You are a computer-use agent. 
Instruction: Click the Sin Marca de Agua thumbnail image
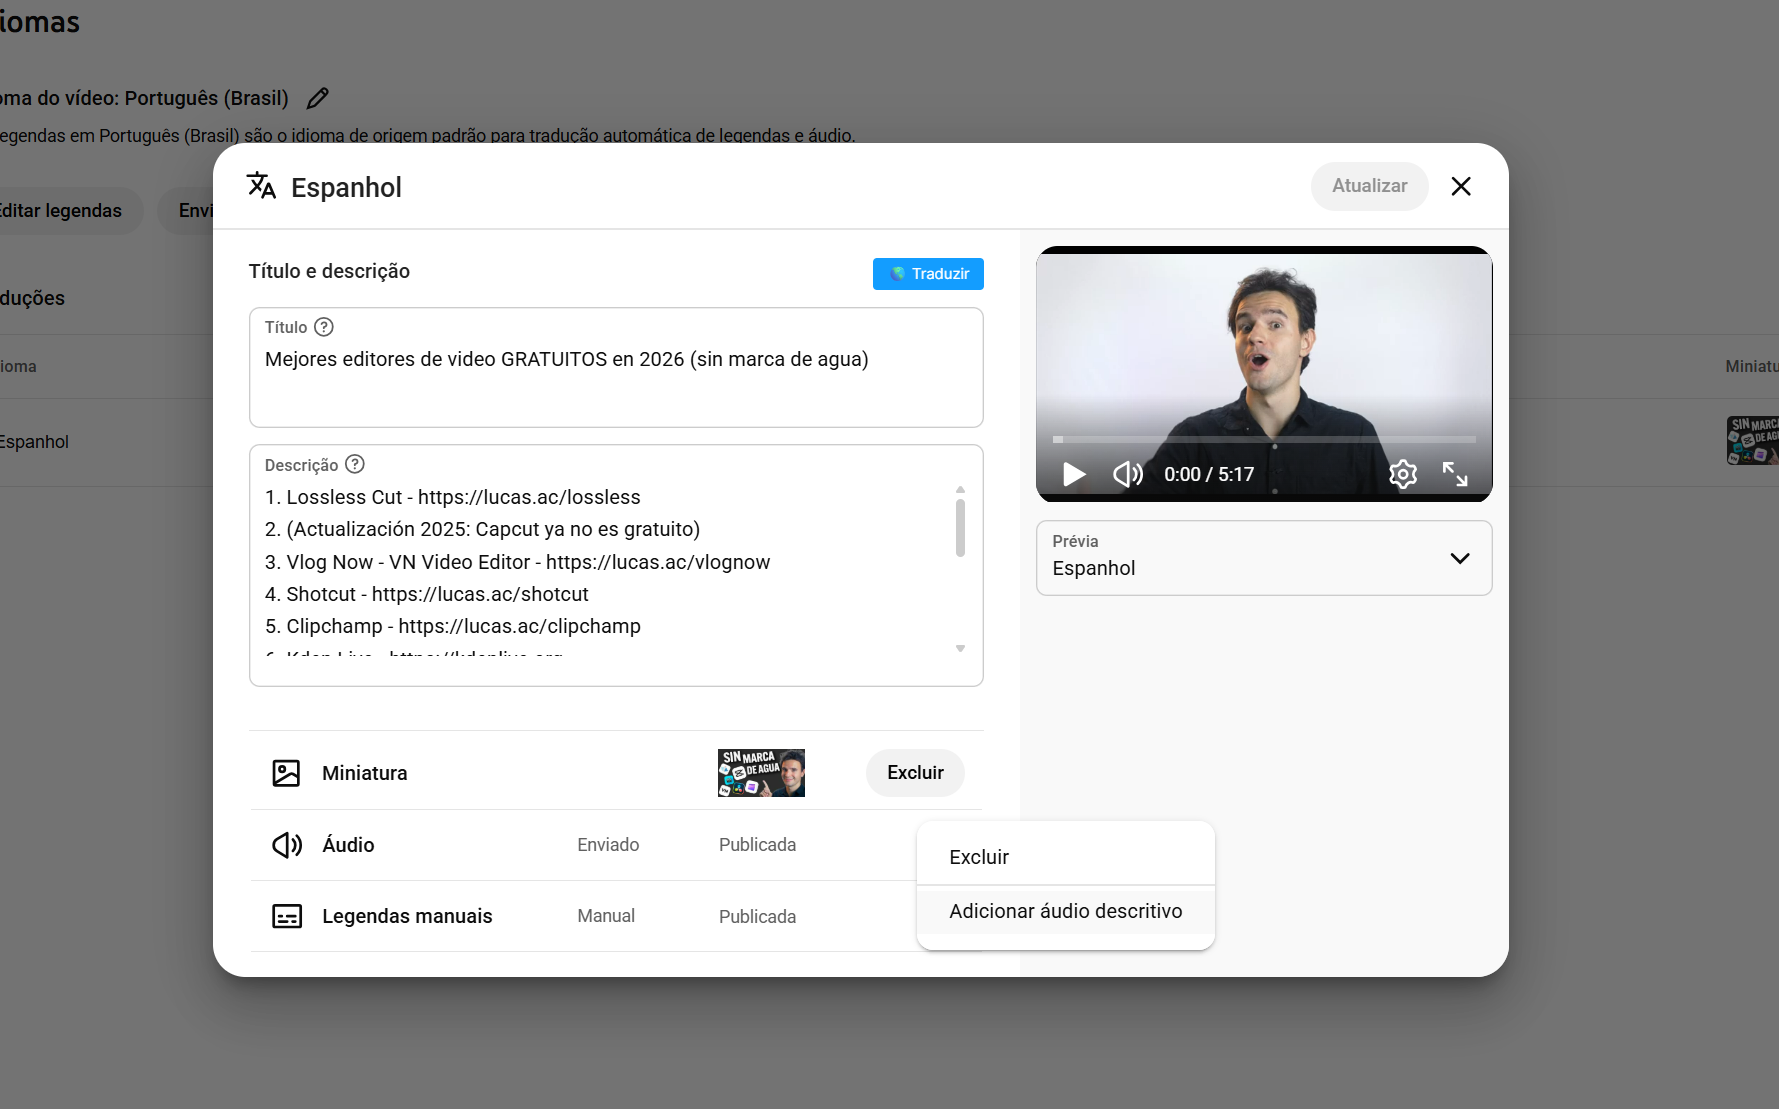(761, 772)
